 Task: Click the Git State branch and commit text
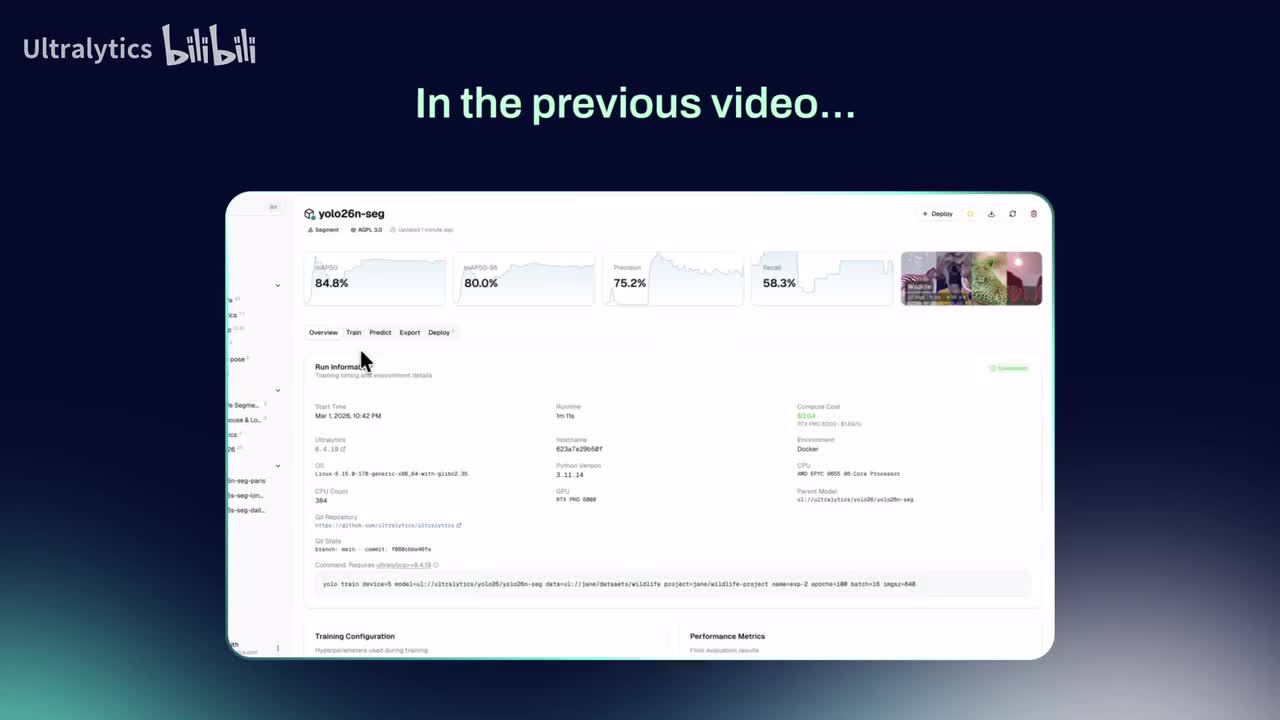(373, 549)
